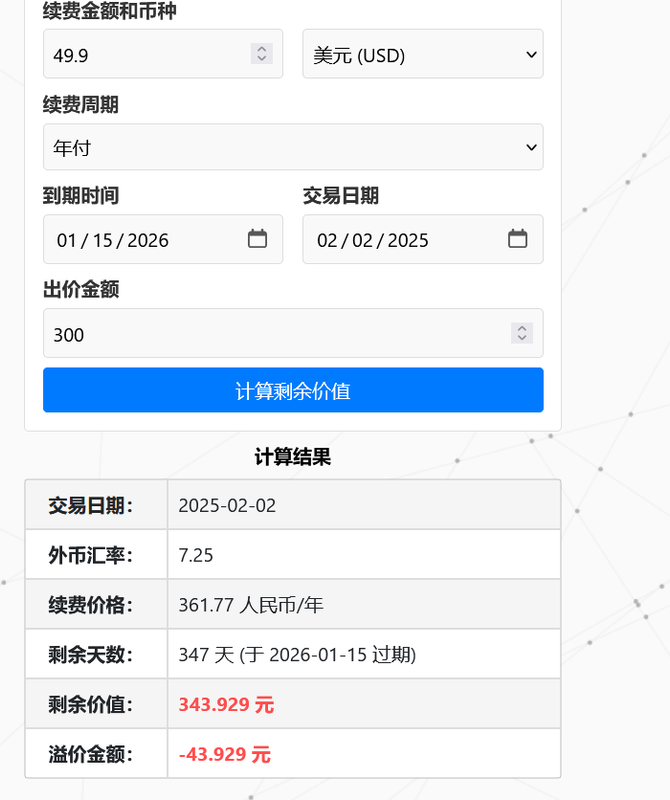Click the 续费金额和币种 label
This screenshot has width=670, height=800.
110,11
